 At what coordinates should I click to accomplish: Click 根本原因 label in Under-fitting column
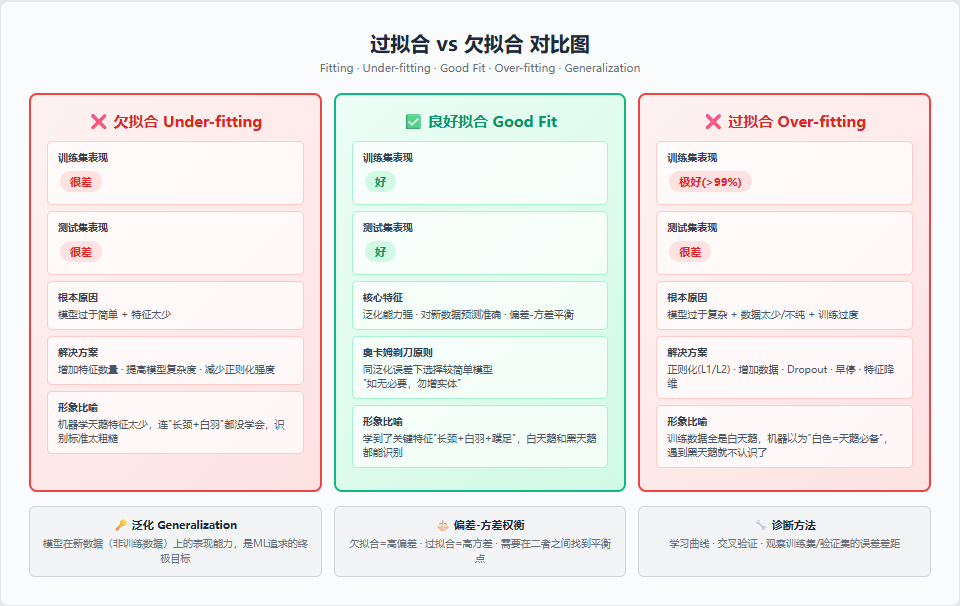point(78,297)
